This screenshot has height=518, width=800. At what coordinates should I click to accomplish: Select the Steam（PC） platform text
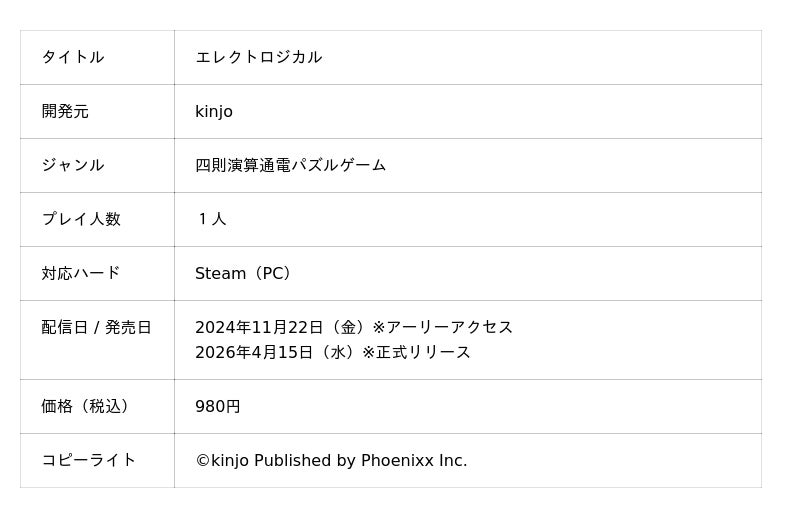coord(245,273)
